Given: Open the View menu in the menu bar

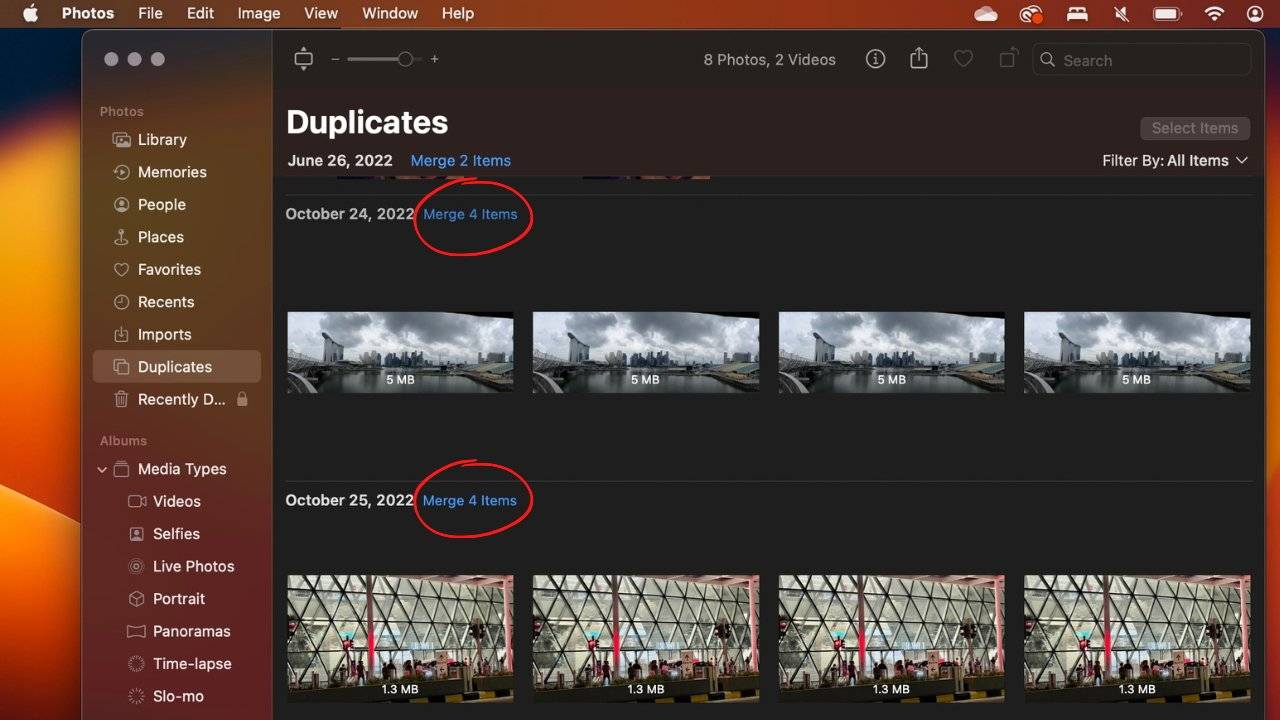Looking at the screenshot, I should pos(320,13).
